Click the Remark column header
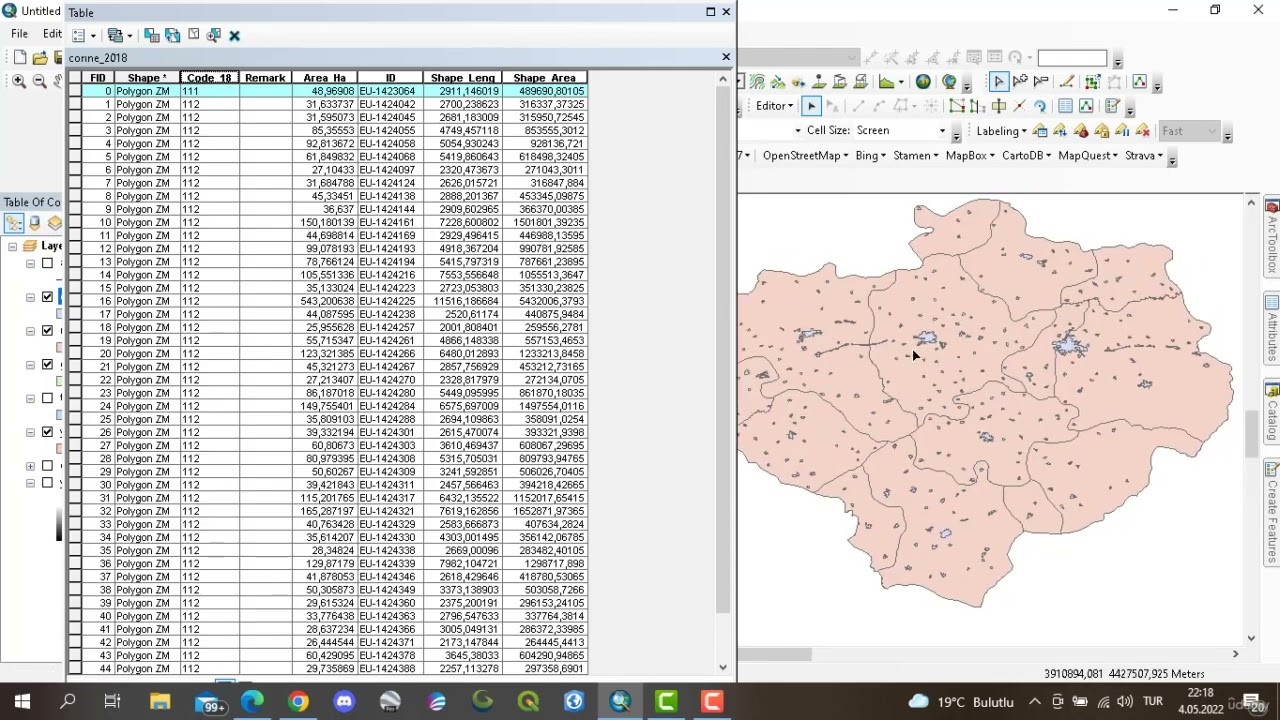 pyautogui.click(x=265, y=78)
